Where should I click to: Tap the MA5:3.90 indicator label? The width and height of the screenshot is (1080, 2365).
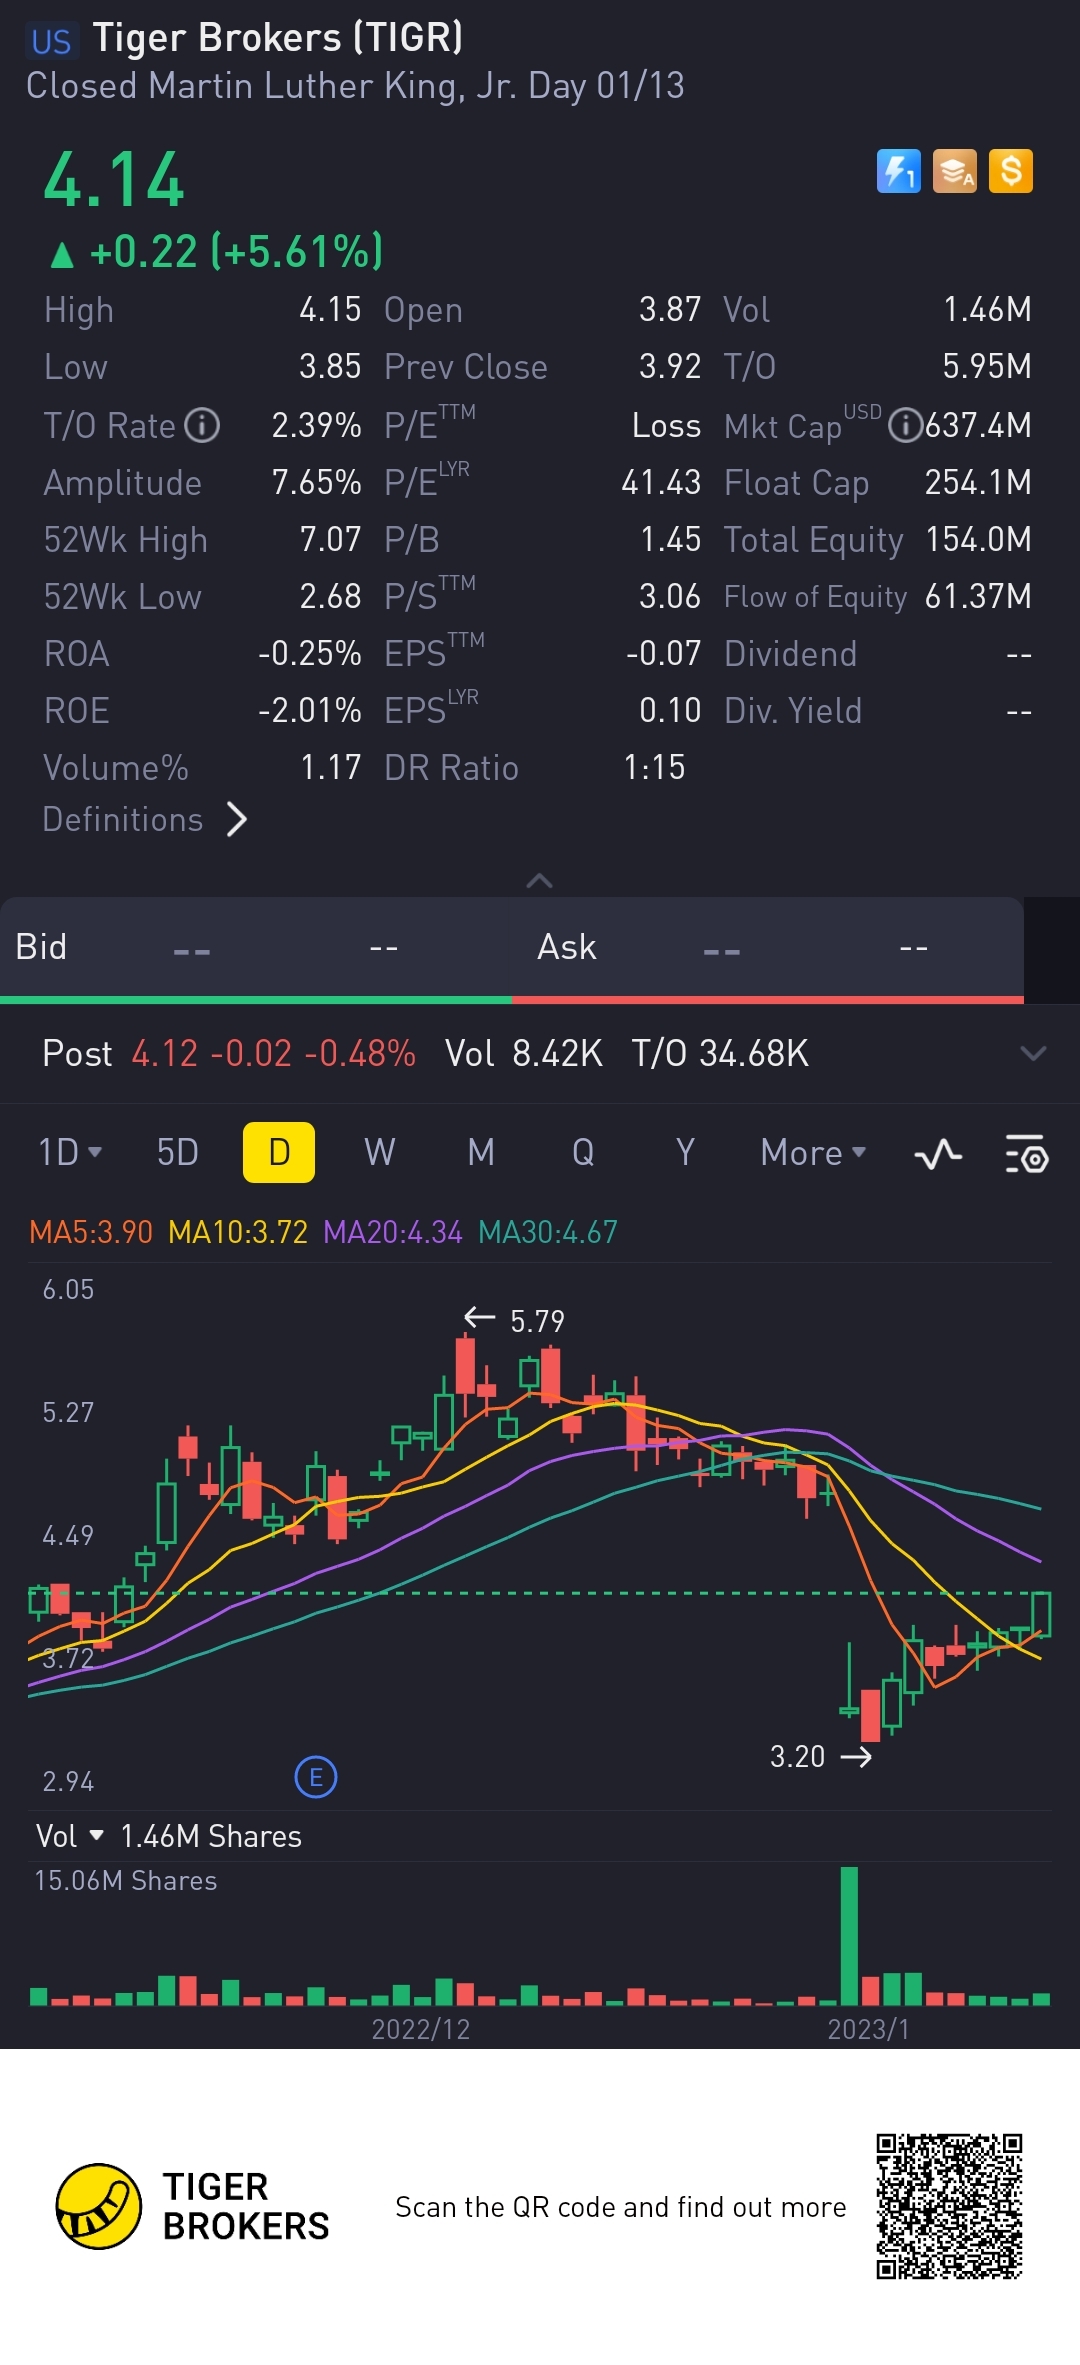tap(91, 1232)
